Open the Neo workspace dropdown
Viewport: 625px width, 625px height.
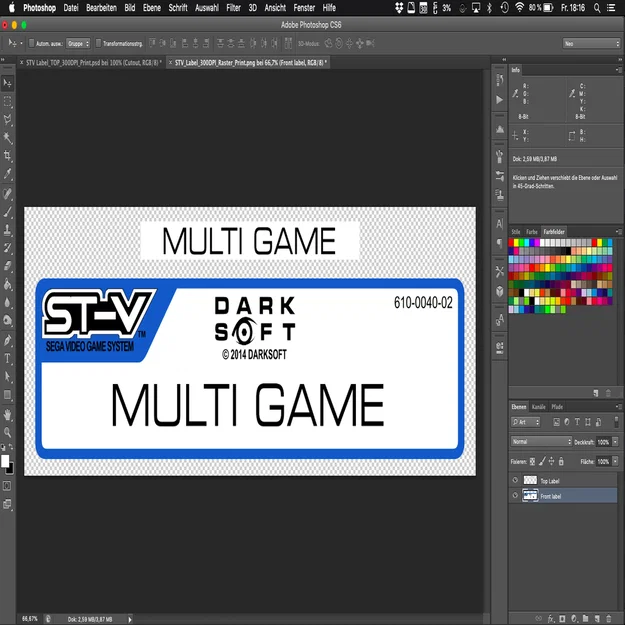point(592,43)
